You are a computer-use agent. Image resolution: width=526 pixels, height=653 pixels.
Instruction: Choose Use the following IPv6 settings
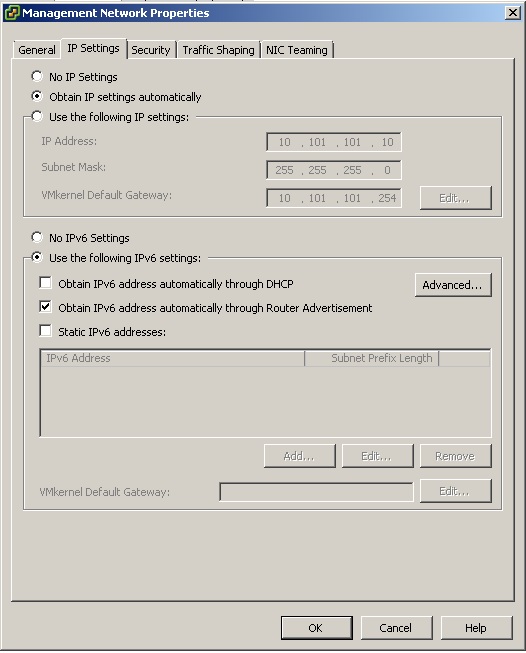[x=37, y=257]
